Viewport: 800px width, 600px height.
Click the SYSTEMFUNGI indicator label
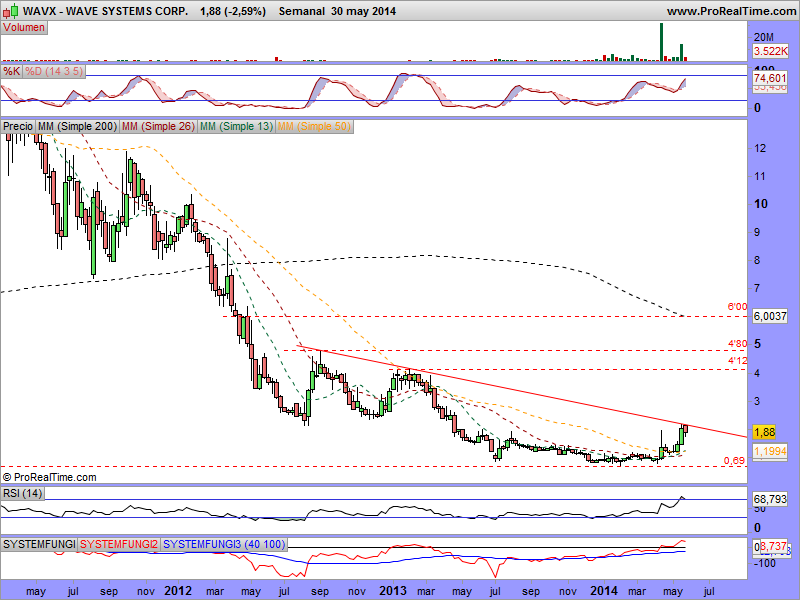[x=39, y=544]
